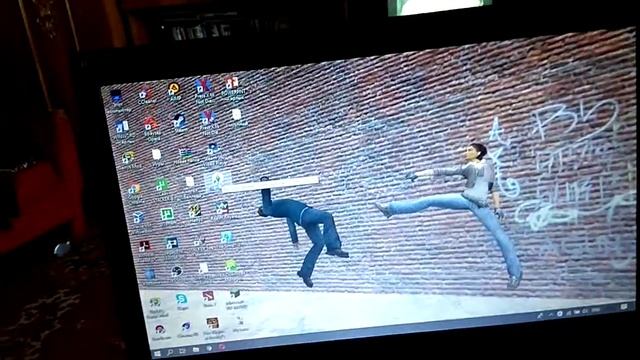Open the AIMP orange triangle shortcut
640x360 pixels.
tap(174, 90)
